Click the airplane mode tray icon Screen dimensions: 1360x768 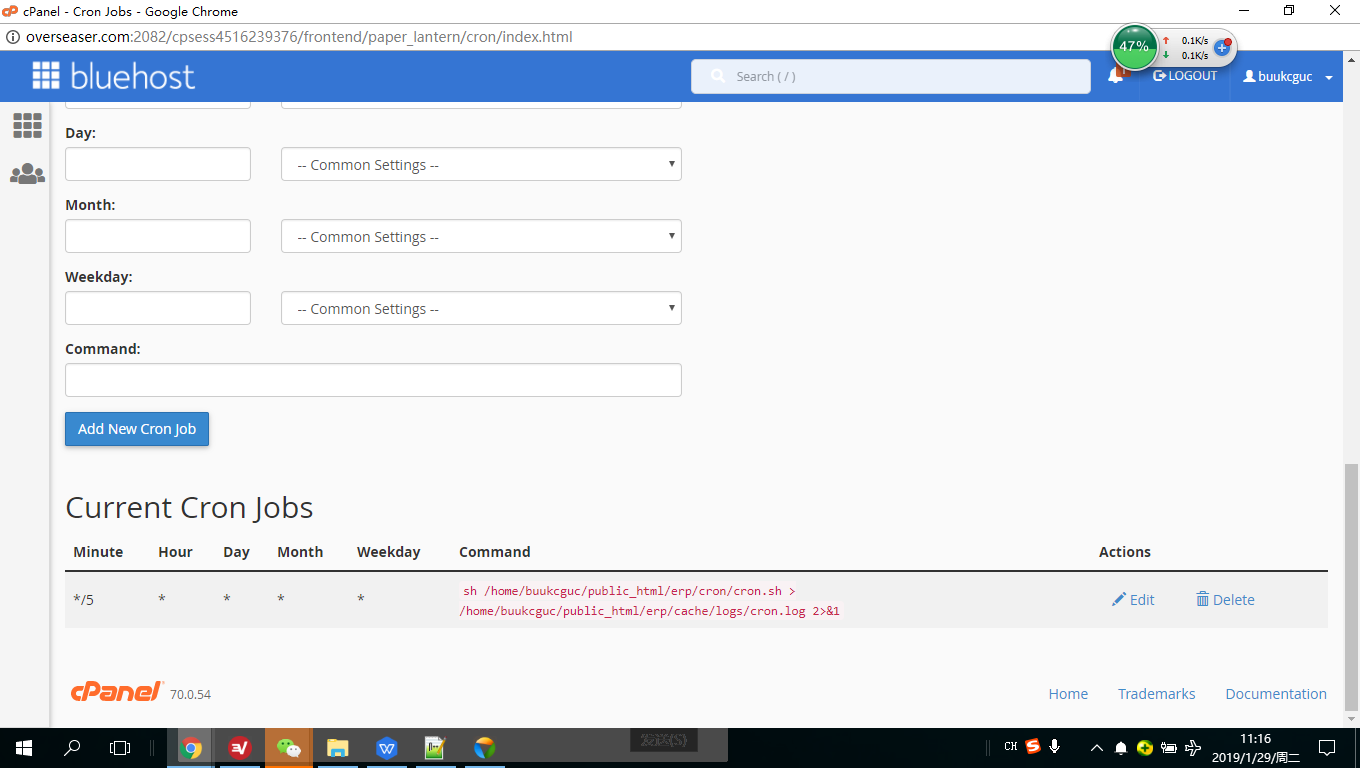pyautogui.click(x=1193, y=747)
